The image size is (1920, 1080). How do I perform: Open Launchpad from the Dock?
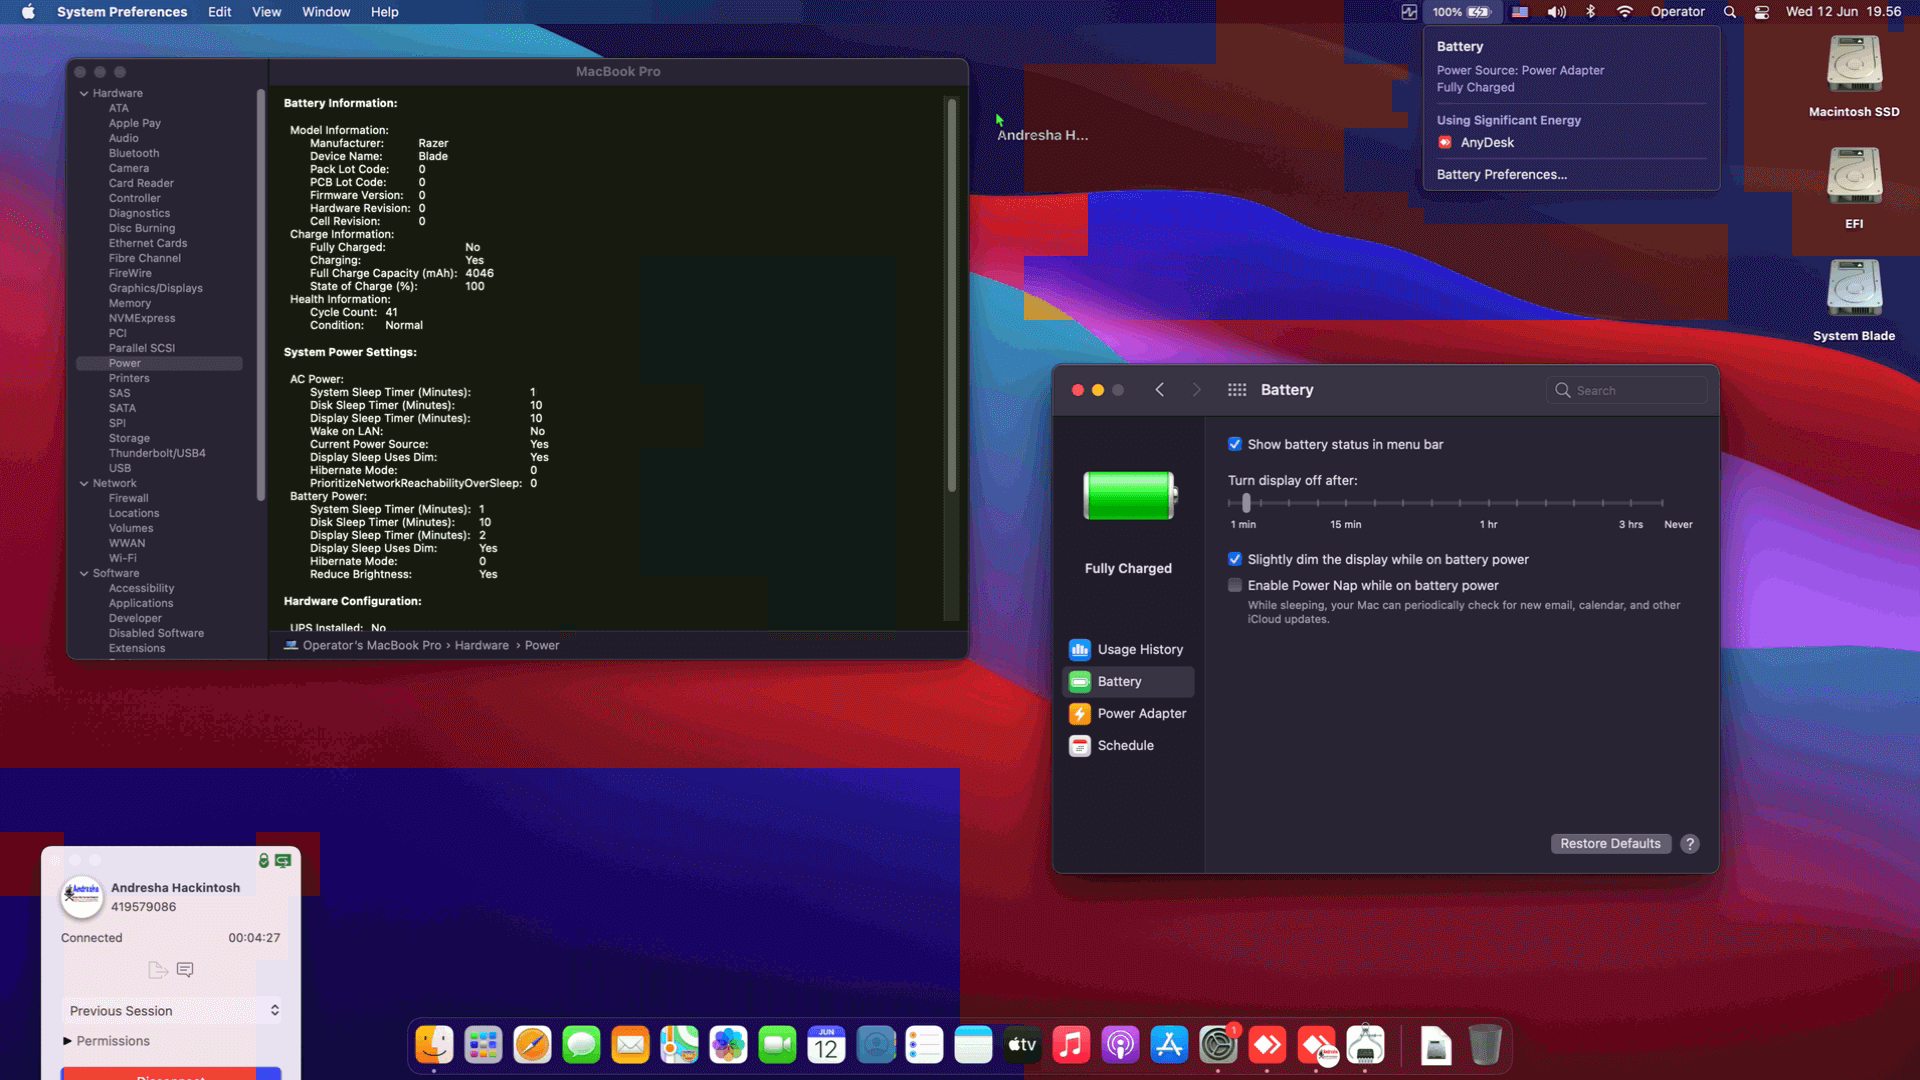pos(483,1046)
